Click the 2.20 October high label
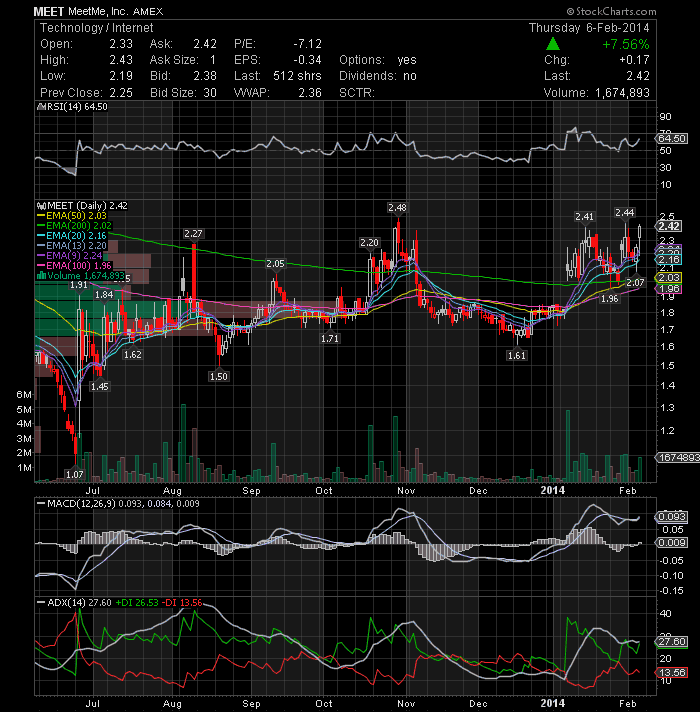This screenshot has height=712, width=700. [x=369, y=243]
